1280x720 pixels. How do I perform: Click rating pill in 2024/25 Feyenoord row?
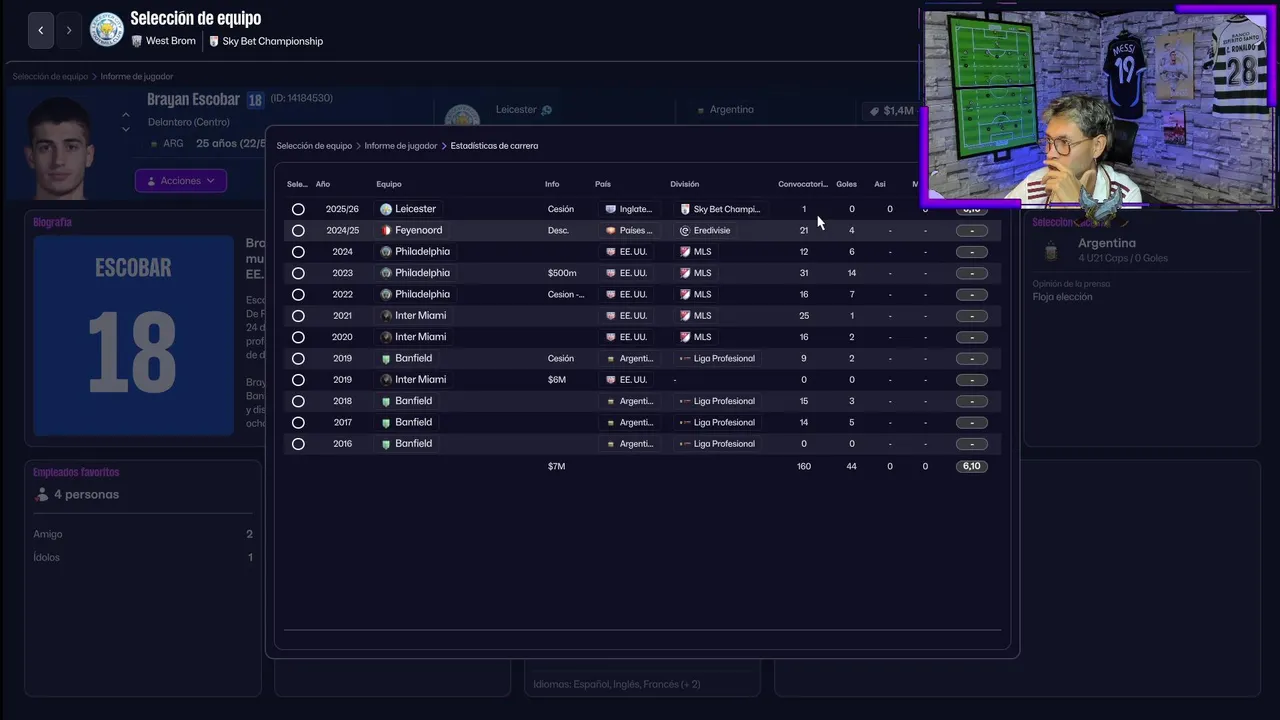(x=971, y=230)
